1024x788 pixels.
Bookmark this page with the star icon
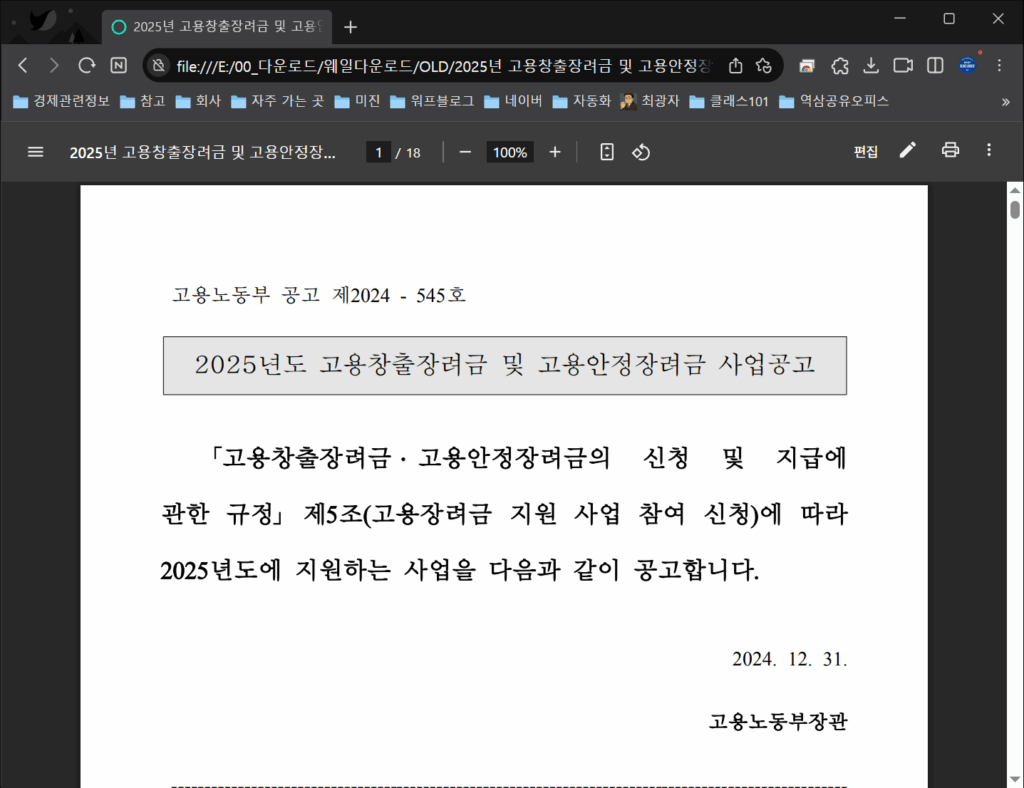click(x=763, y=65)
